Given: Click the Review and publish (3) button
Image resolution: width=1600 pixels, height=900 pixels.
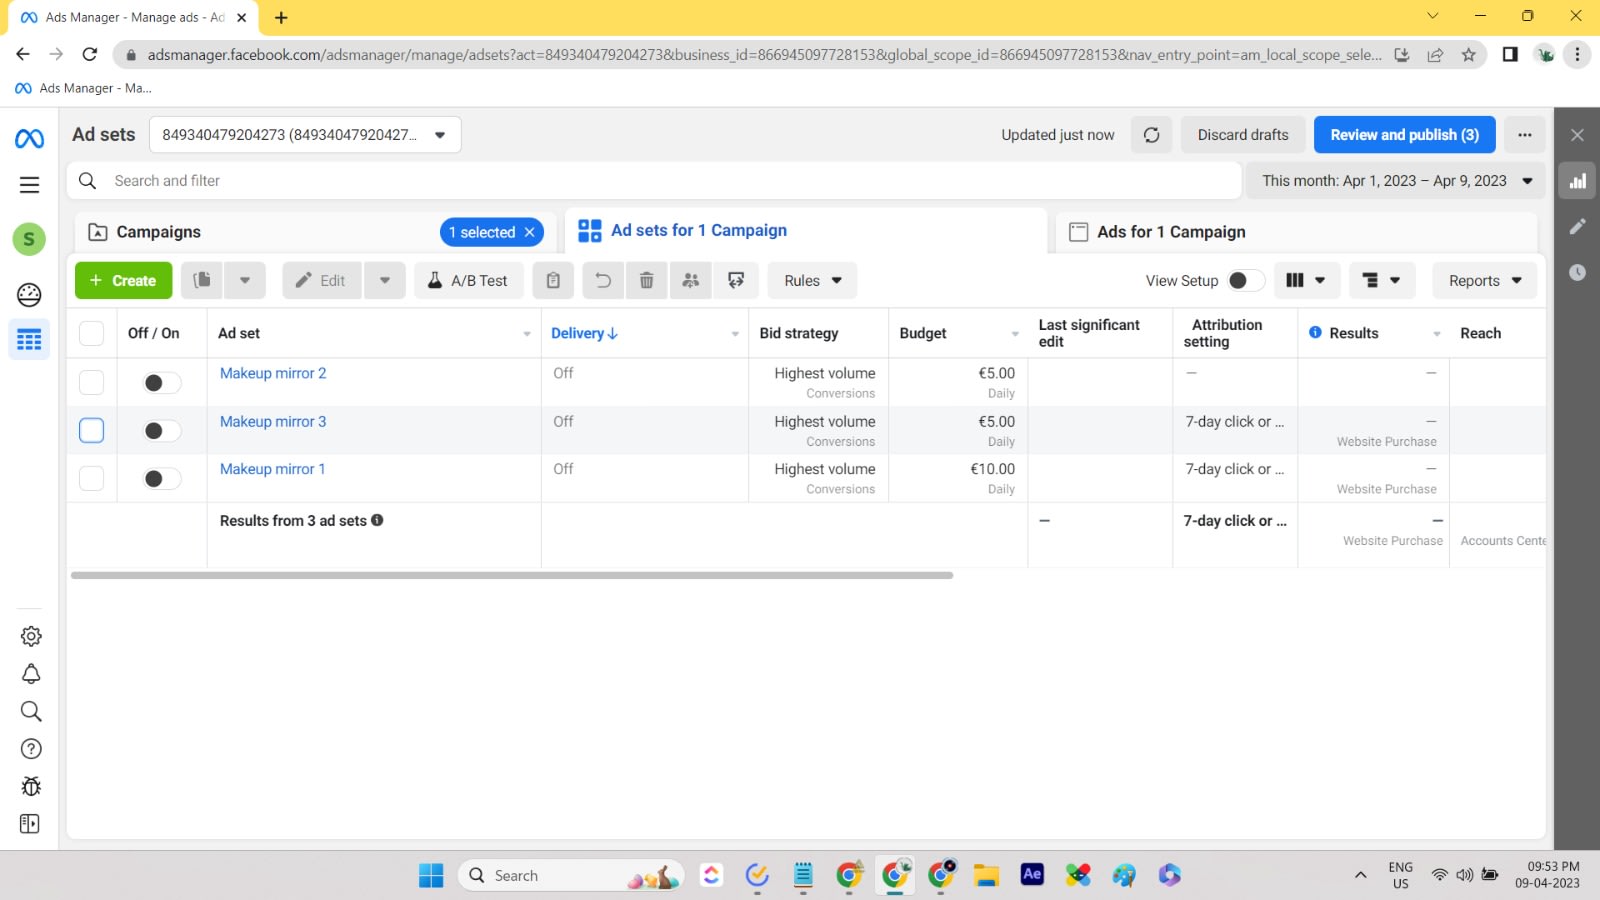Looking at the screenshot, I should click(x=1404, y=135).
